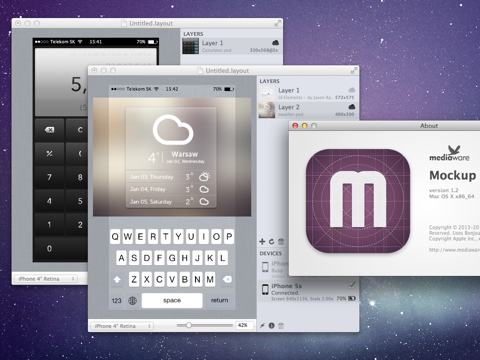Image resolution: width=480 pixels, height=360 pixels.
Task: Open the mediaware website link
Action: pos(454,250)
